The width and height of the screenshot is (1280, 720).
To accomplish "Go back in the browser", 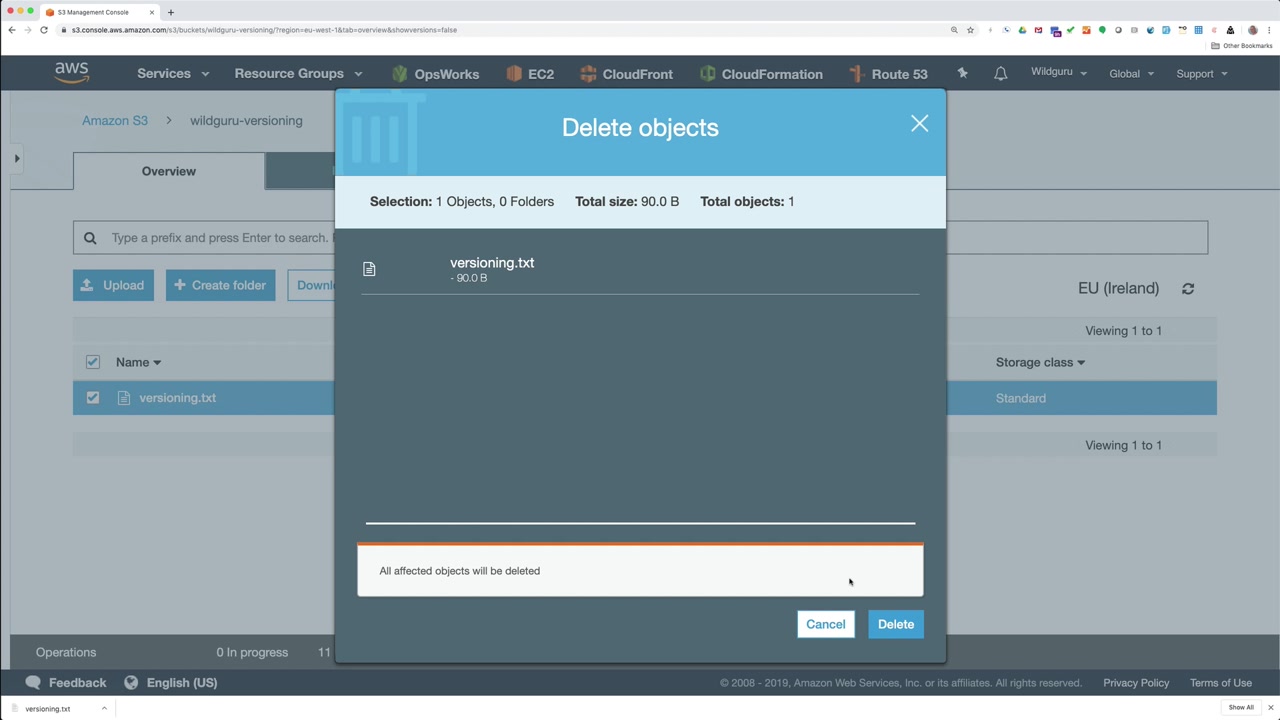I will click(12, 30).
